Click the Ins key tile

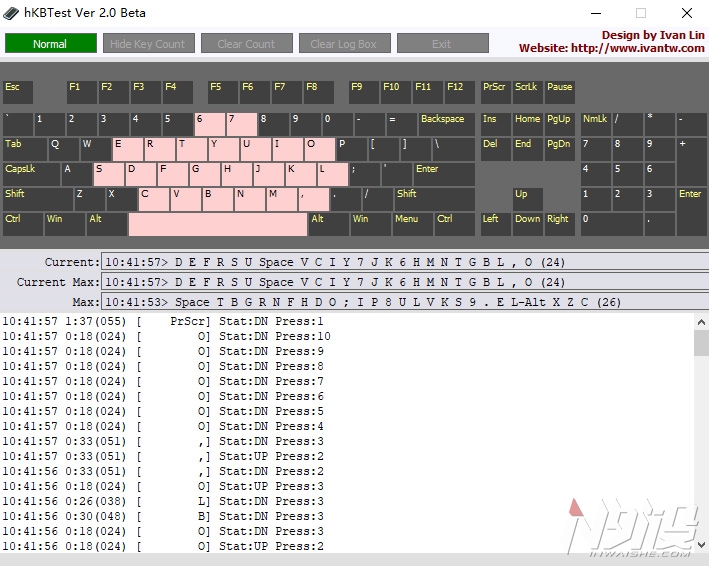click(x=496, y=124)
